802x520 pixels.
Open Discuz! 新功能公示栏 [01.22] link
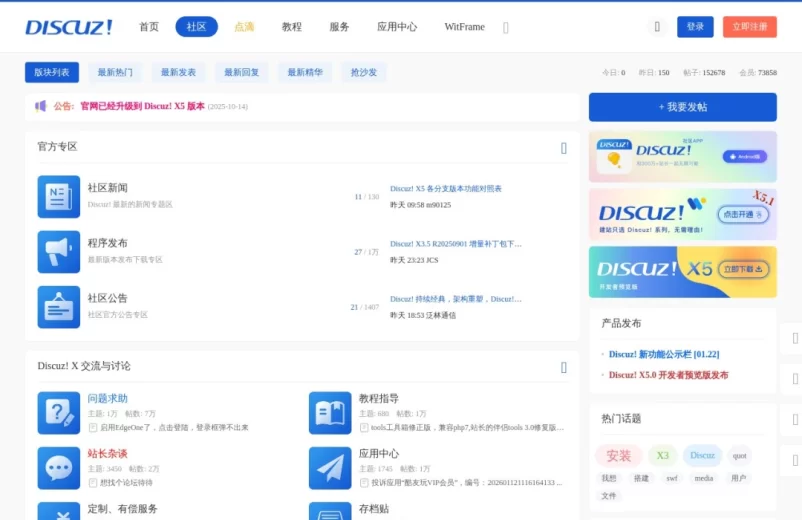[664, 354]
